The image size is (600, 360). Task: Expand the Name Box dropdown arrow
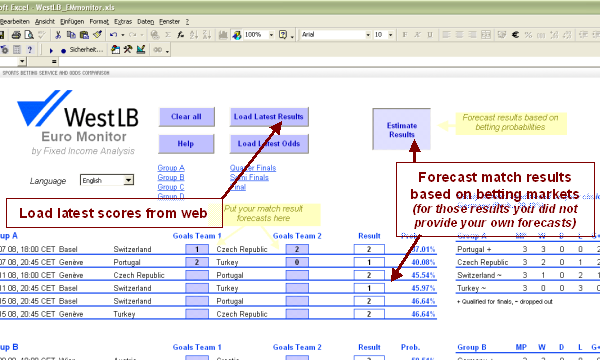click(x=22, y=61)
